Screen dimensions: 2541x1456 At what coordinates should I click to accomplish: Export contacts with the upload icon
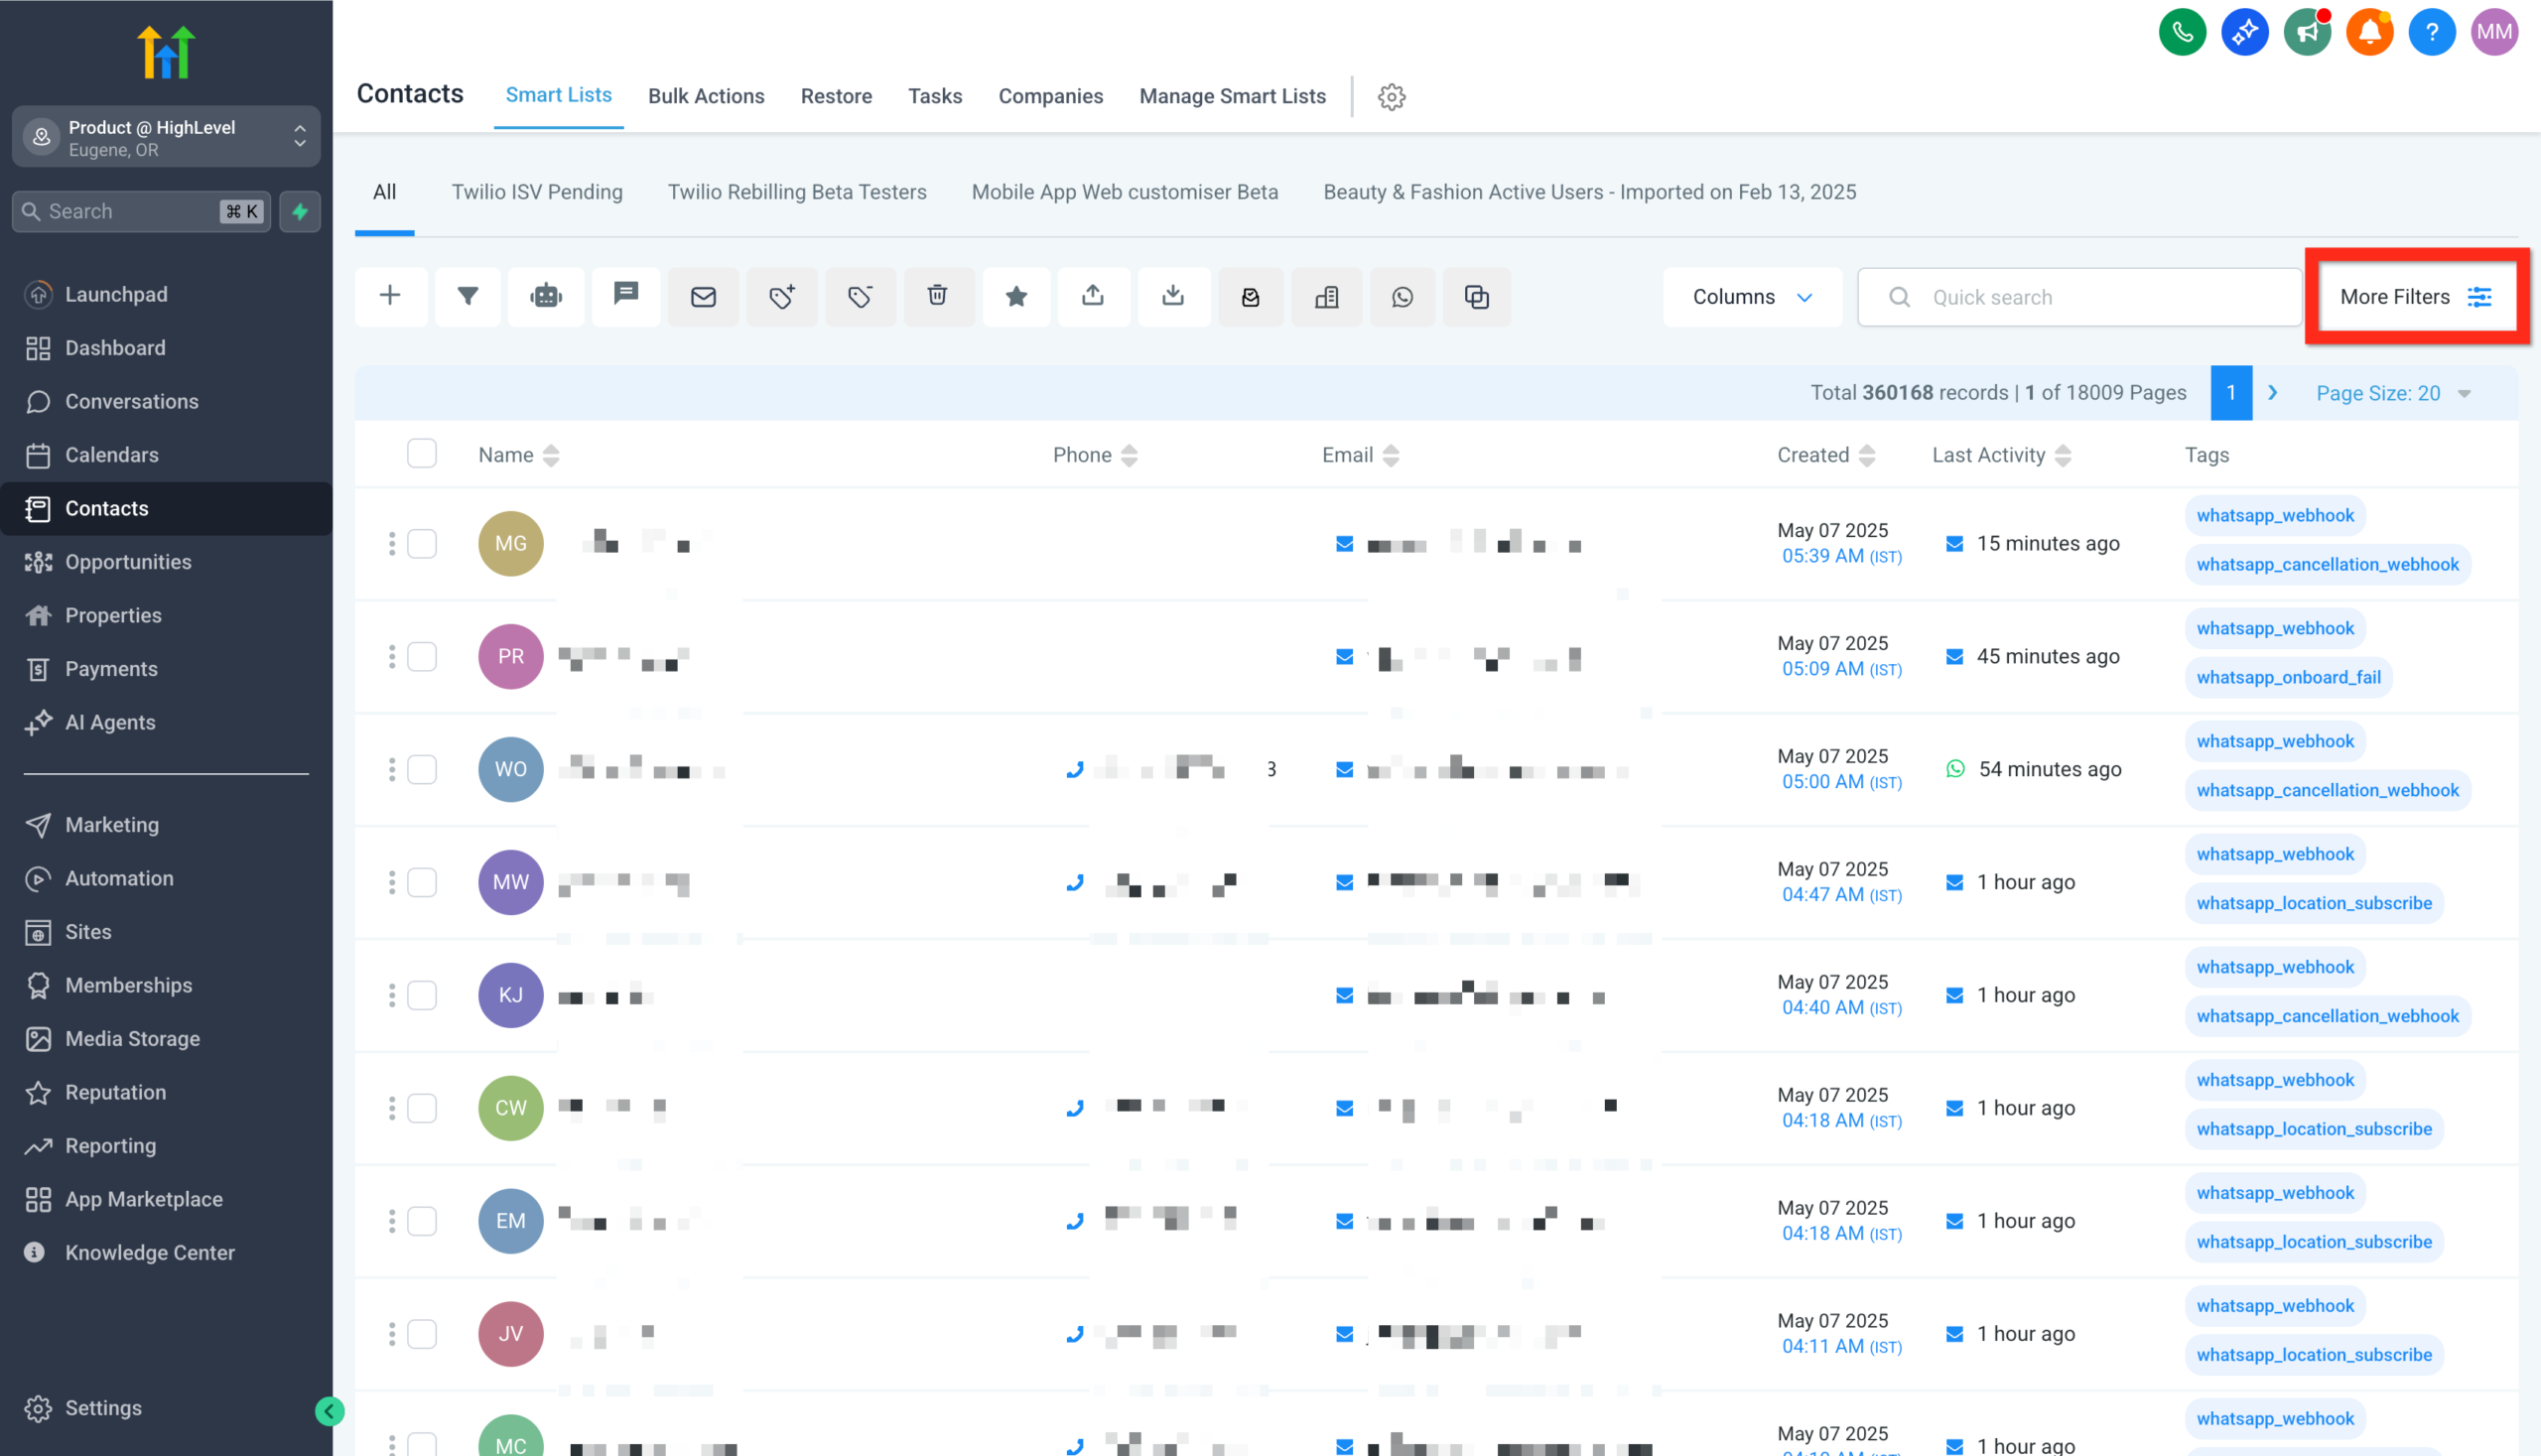(x=1093, y=296)
